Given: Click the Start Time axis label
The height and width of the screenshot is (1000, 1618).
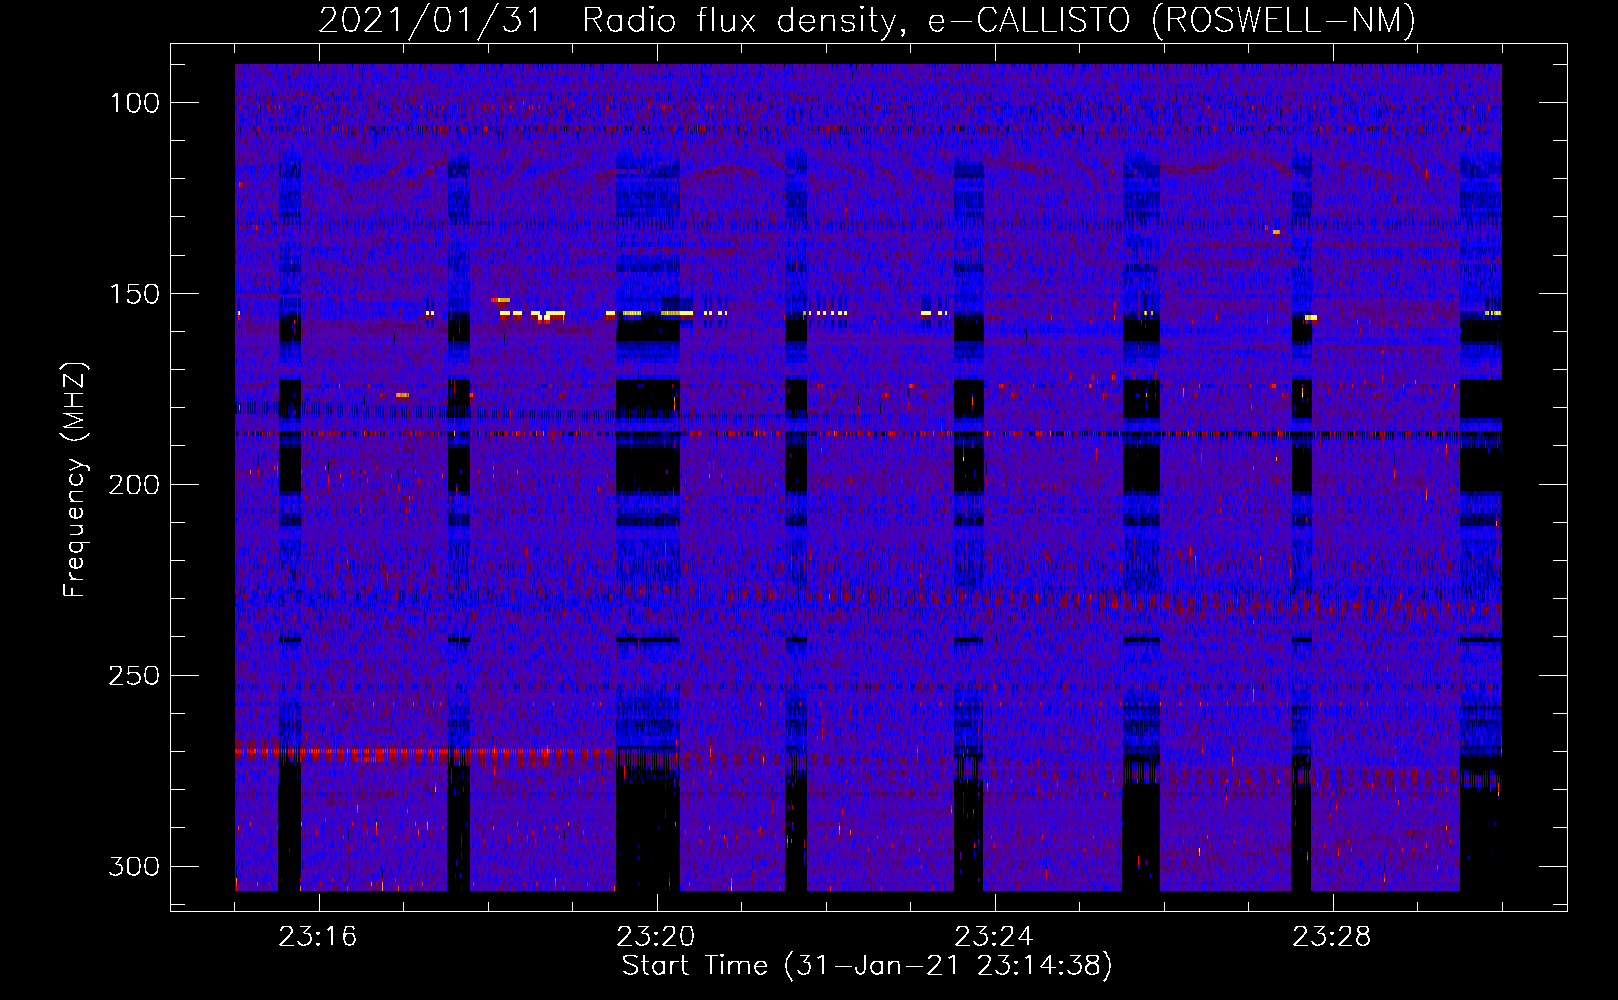Looking at the screenshot, I should pos(867,966).
